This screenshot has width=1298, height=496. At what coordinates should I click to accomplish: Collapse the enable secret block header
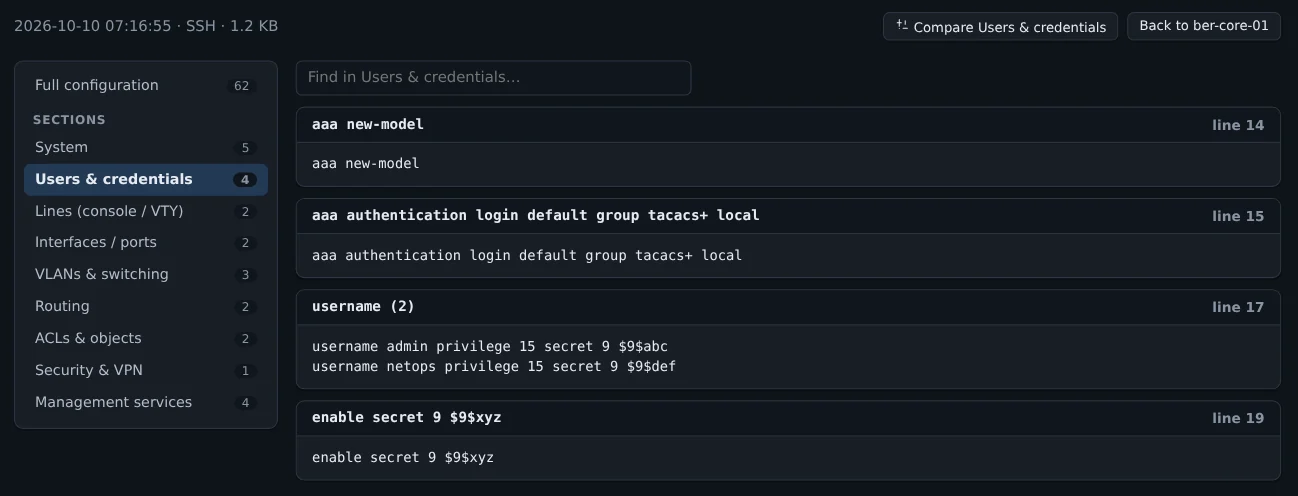coord(788,418)
